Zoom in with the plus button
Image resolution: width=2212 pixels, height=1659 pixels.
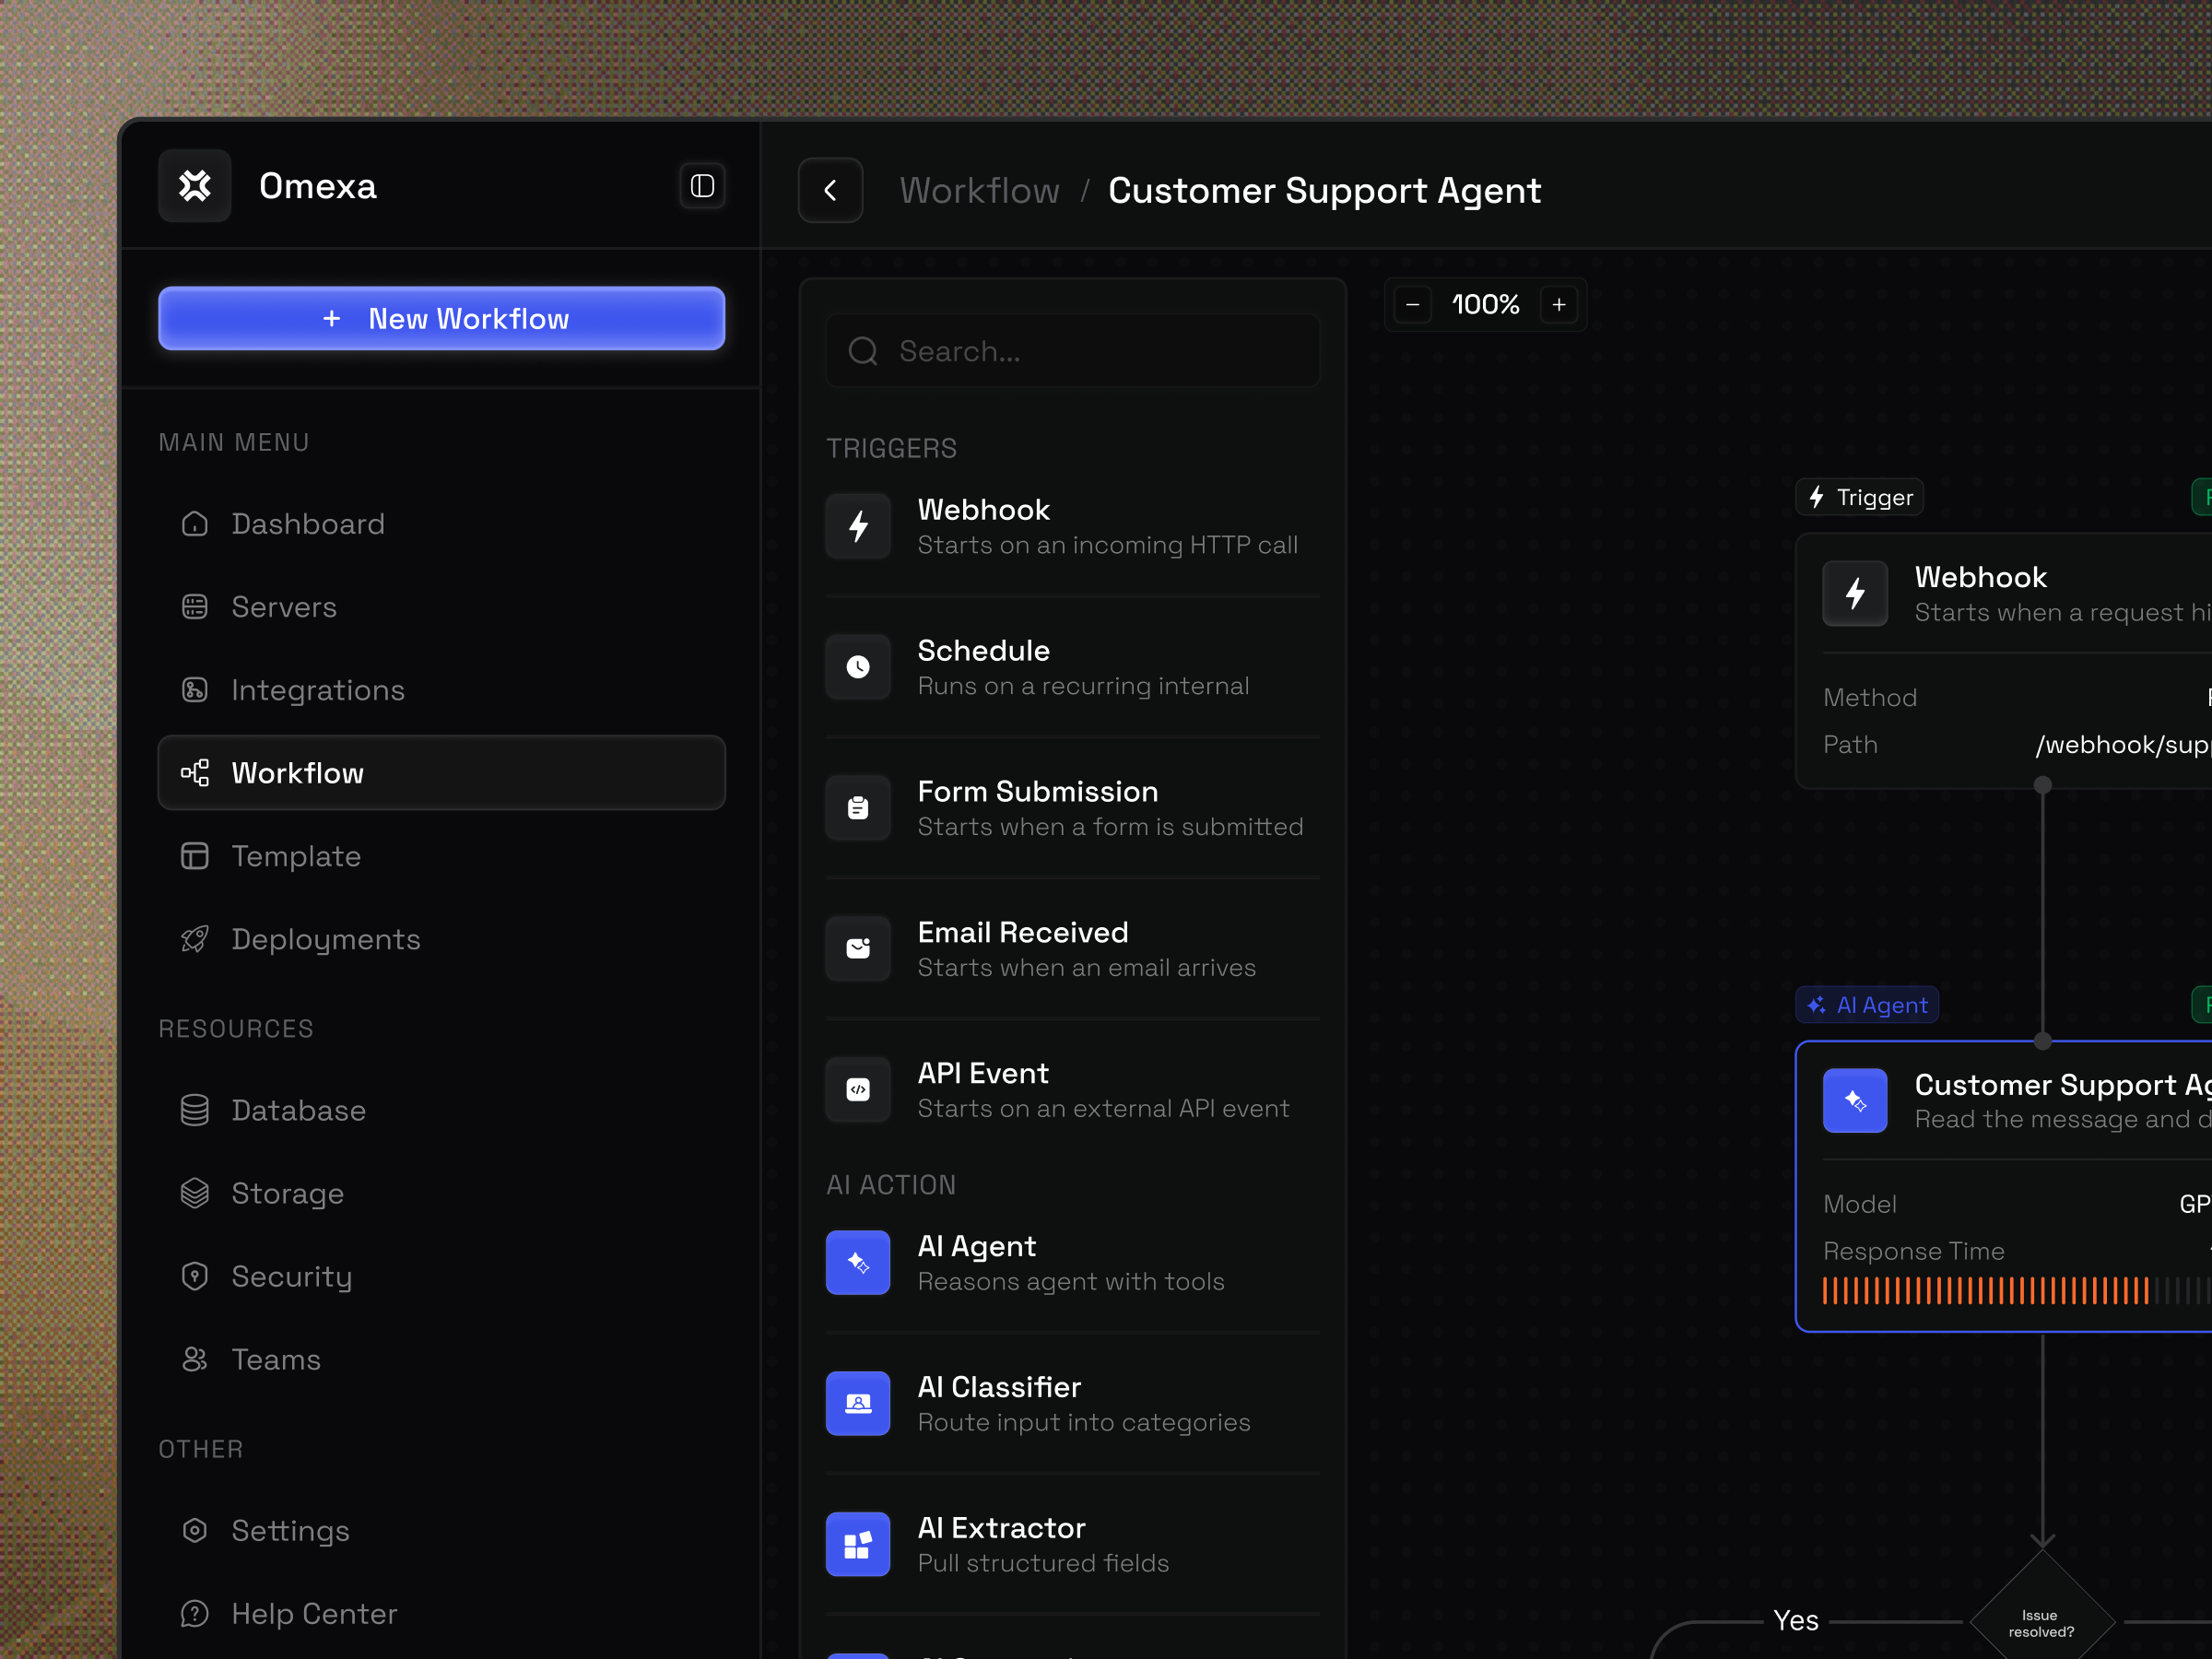(x=1558, y=305)
